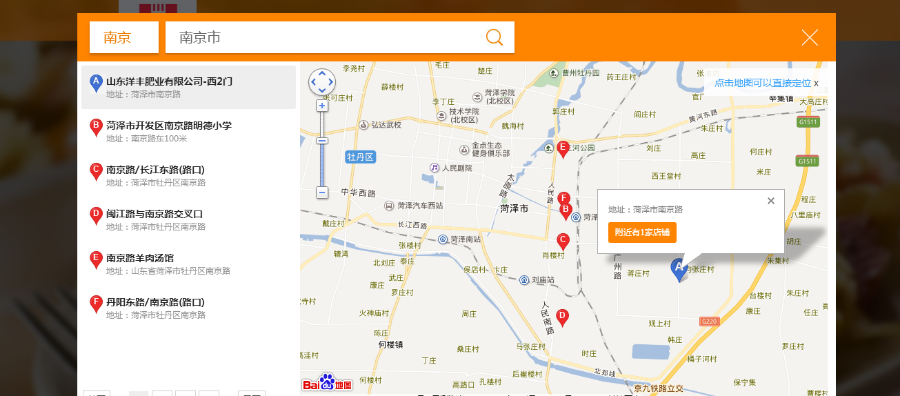
Task: Pan the map right using the control arrow
Action: 331,82
